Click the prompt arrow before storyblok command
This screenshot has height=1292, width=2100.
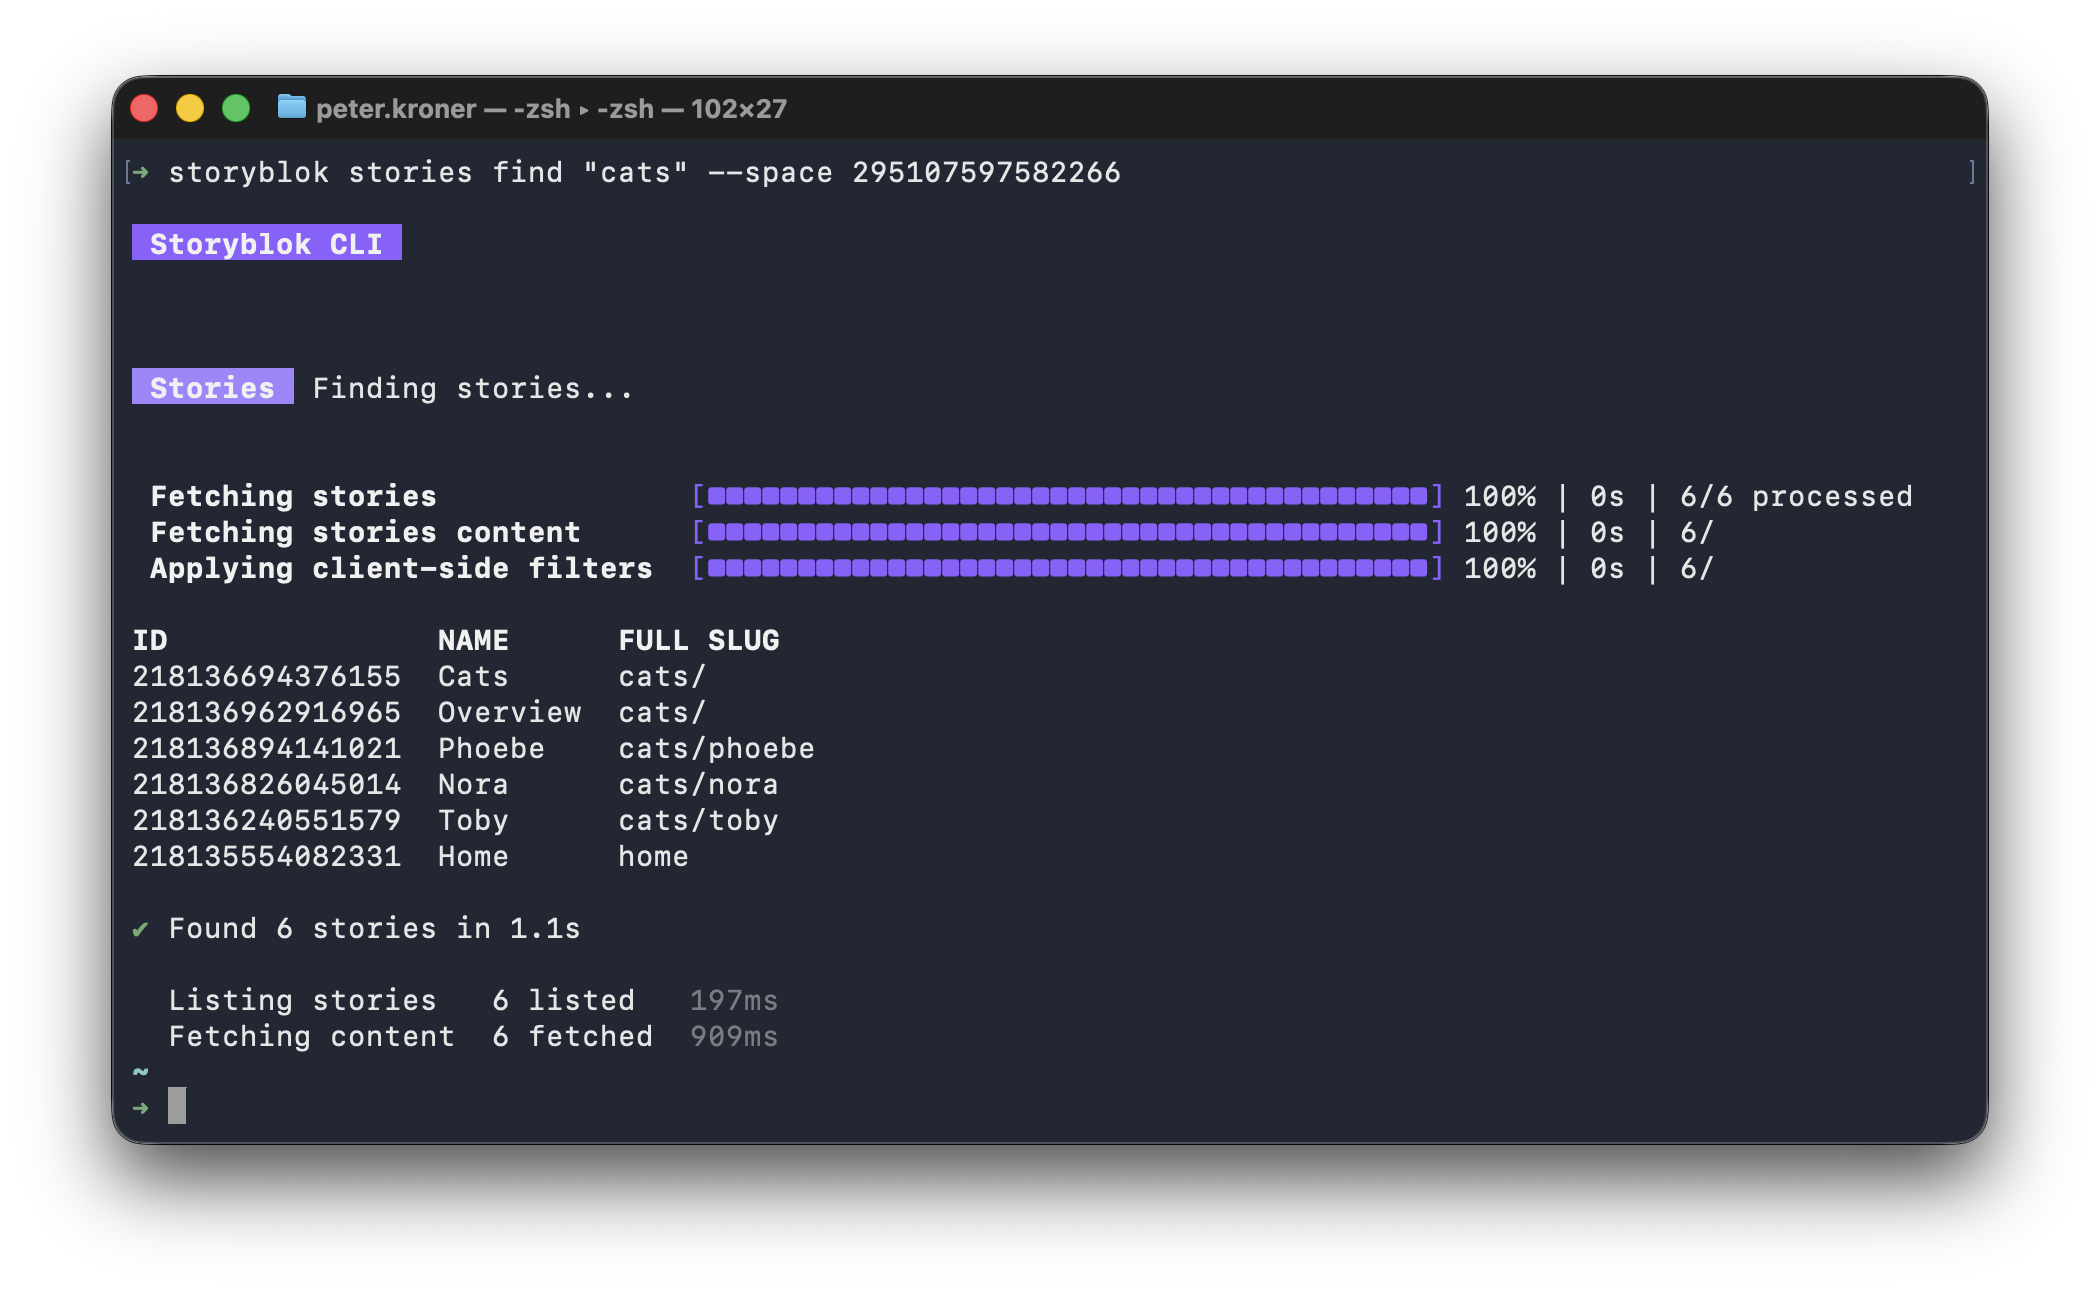coord(140,172)
